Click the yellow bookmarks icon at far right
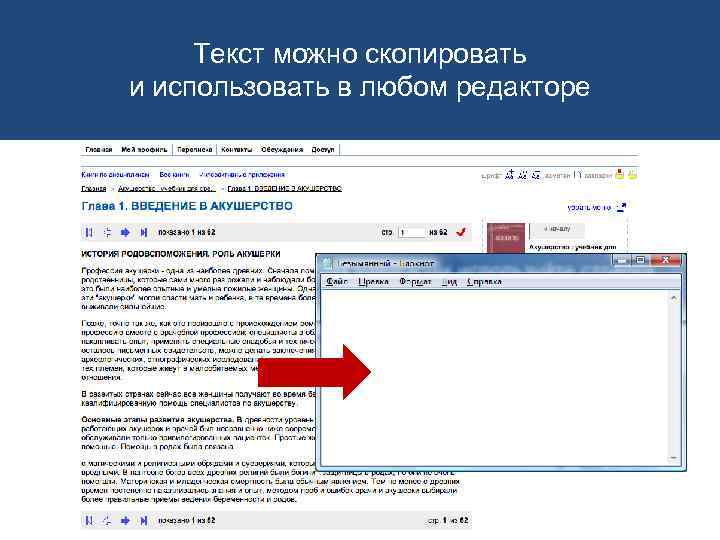 point(633,174)
